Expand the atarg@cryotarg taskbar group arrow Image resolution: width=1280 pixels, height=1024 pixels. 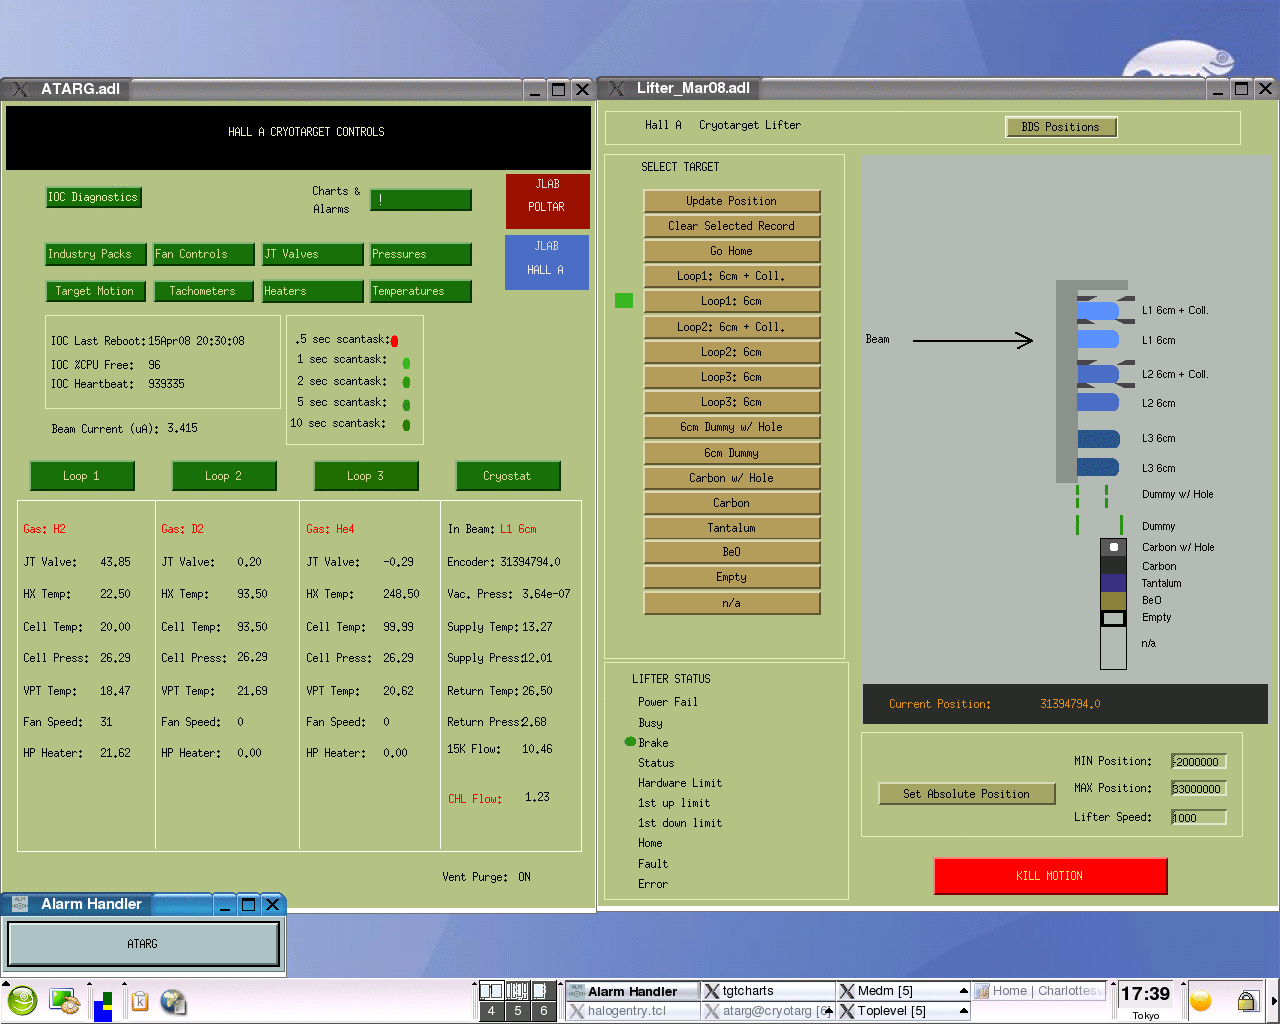click(829, 1011)
